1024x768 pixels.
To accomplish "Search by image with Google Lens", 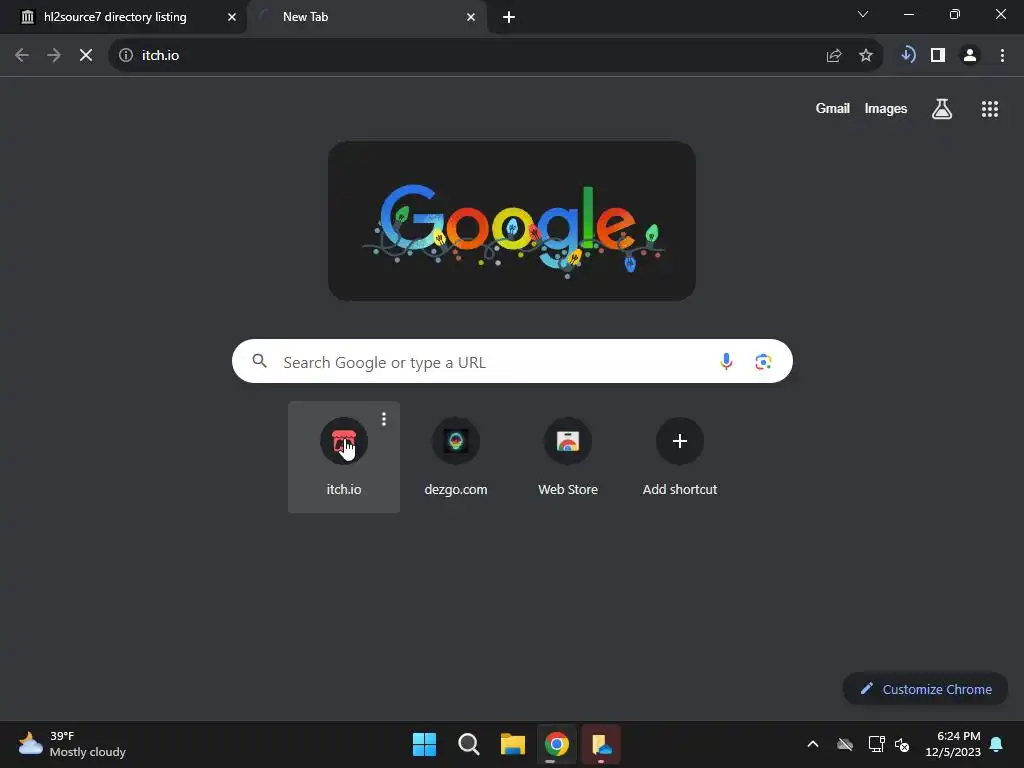I will point(763,361).
